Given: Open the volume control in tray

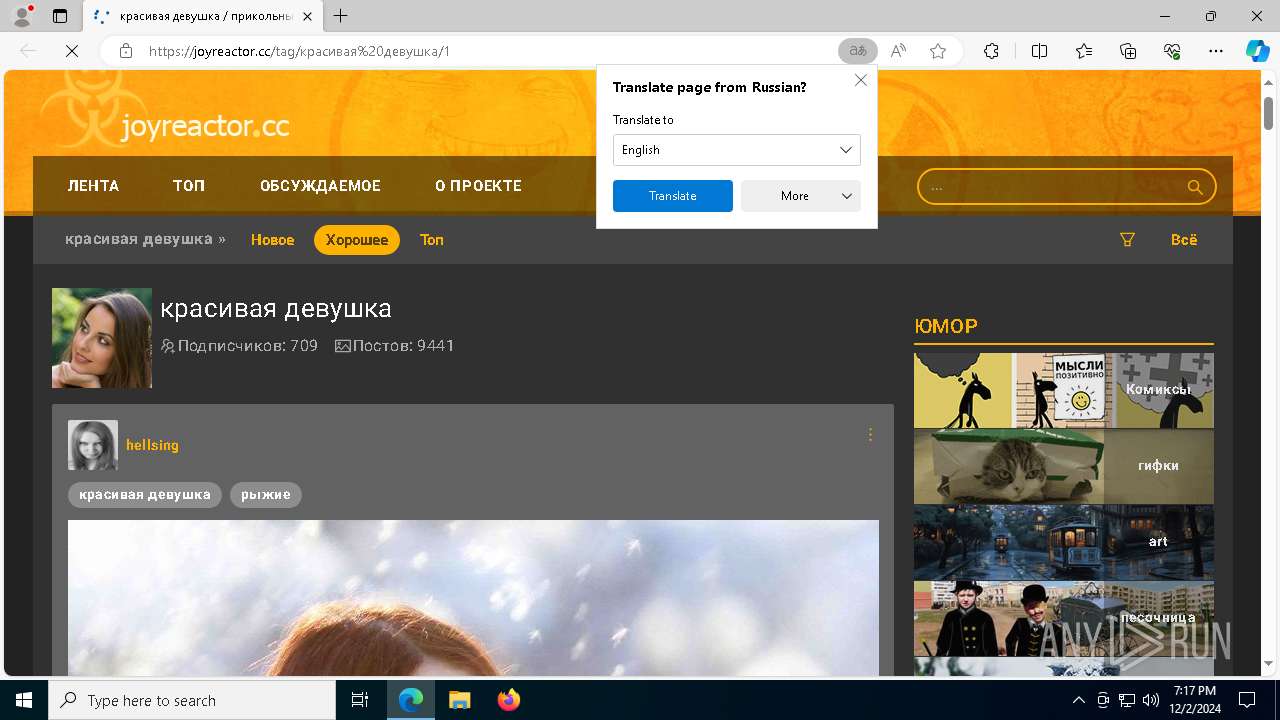Looking at the screenshot, I should 1150,700.
